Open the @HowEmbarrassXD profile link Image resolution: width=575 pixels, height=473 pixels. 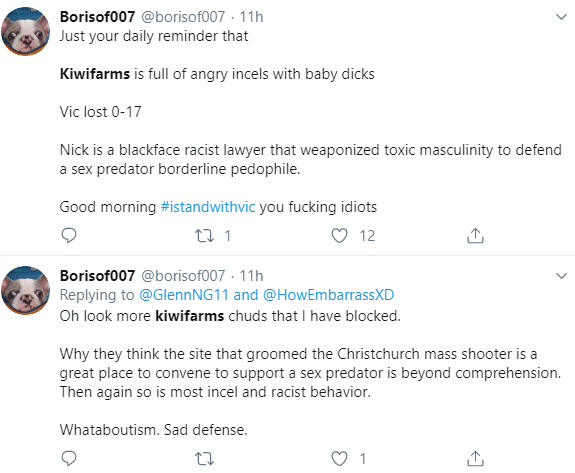click(329, 295)
